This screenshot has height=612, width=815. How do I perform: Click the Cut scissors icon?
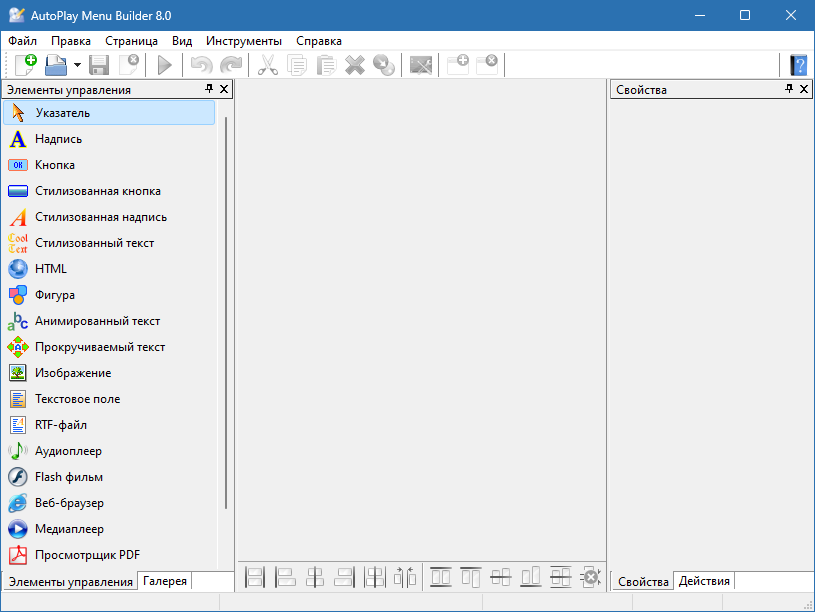[267, 65]
